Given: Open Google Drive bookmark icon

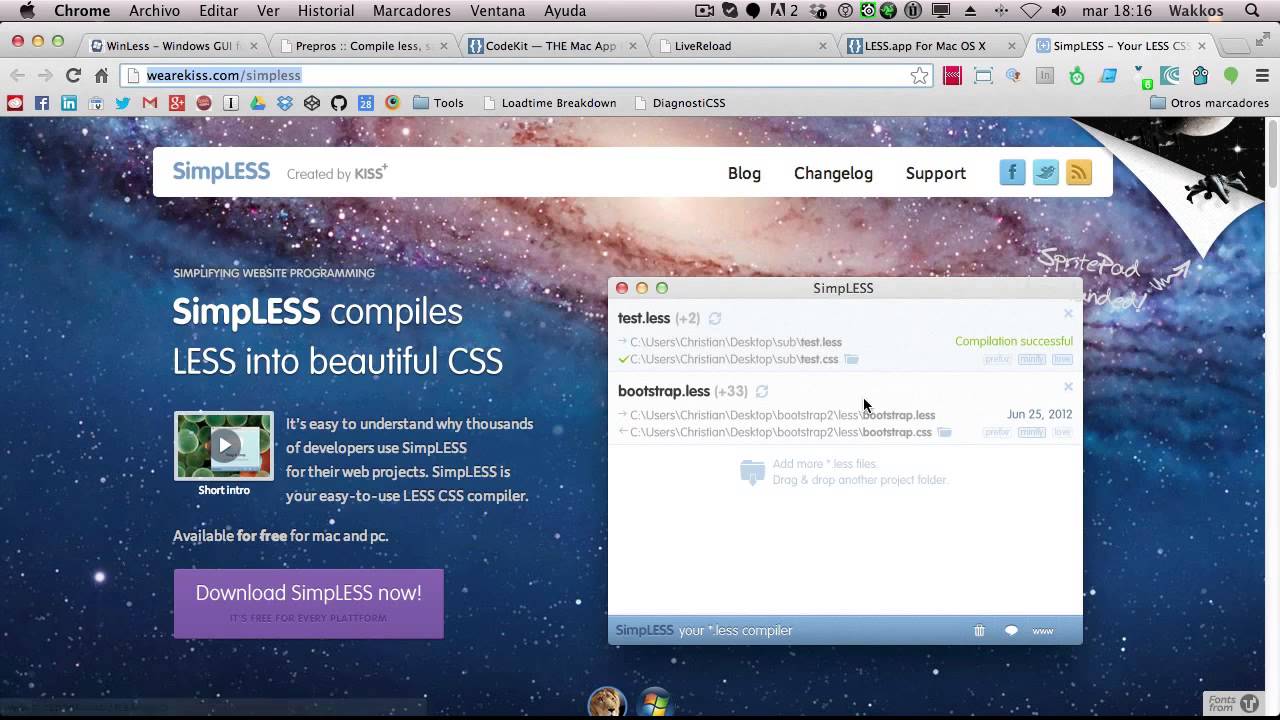Looking at the screenshot, I should click(258, 103).
